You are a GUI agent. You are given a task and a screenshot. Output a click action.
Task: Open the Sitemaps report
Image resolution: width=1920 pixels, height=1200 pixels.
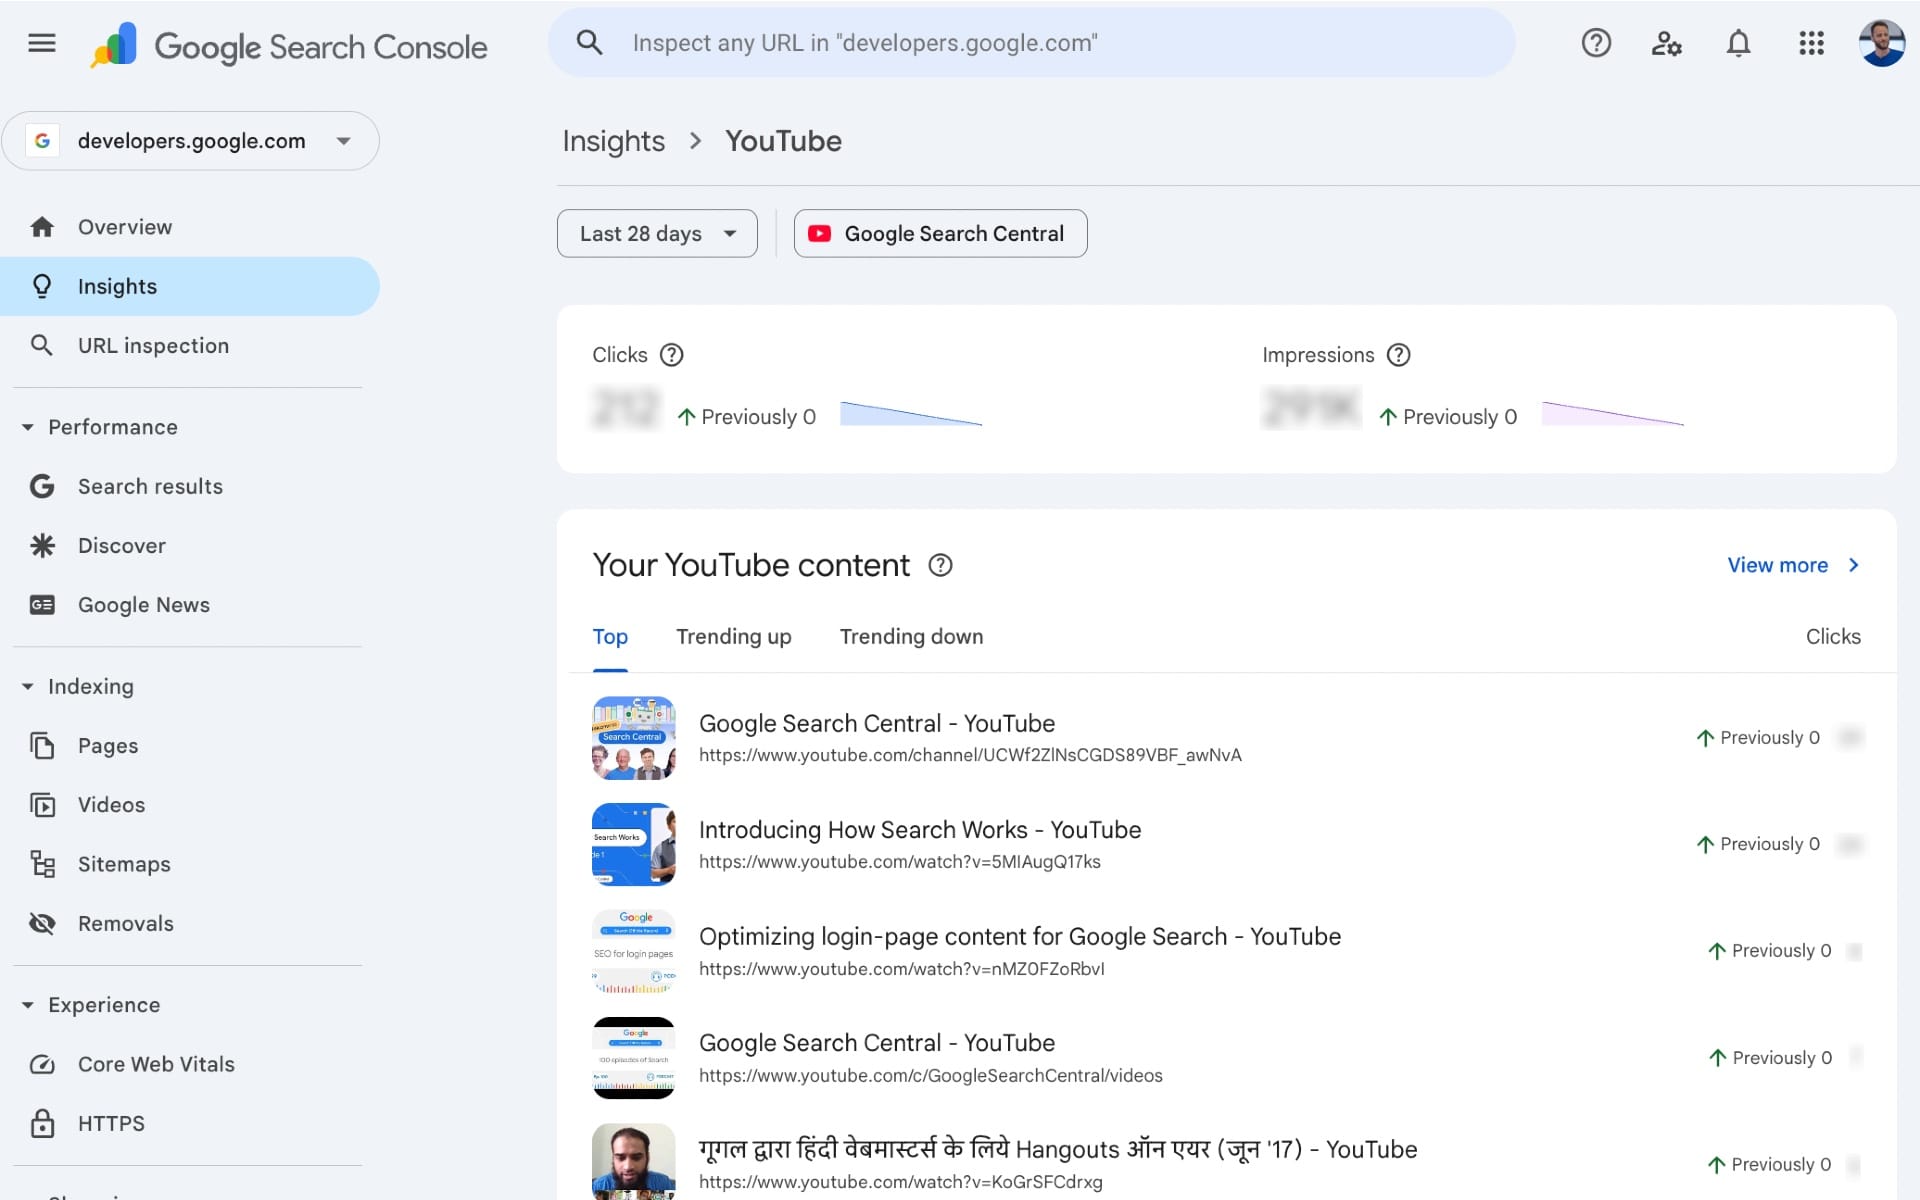point(124,863)
